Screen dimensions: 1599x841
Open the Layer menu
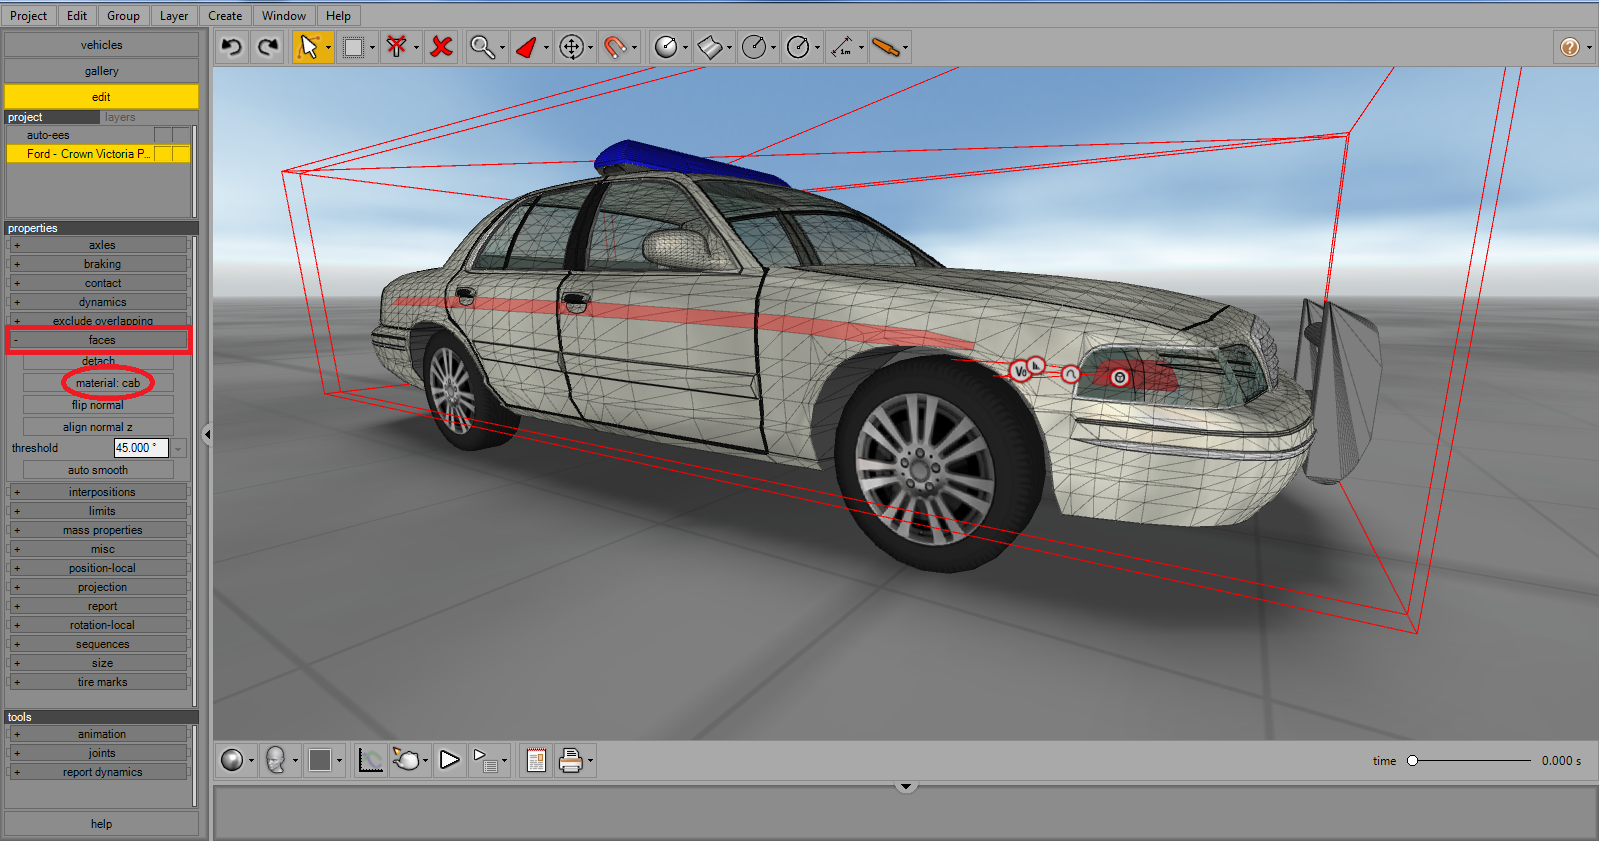[x=174, y=16]
